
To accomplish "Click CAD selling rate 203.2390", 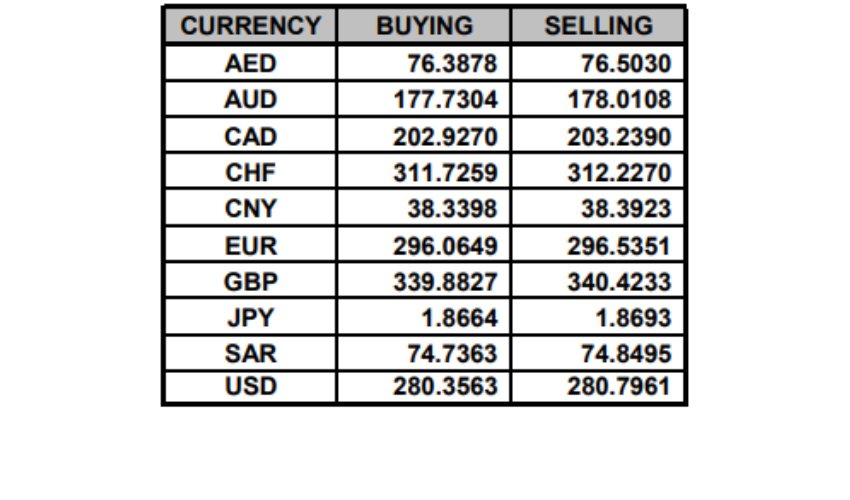I will coord(618,137).
